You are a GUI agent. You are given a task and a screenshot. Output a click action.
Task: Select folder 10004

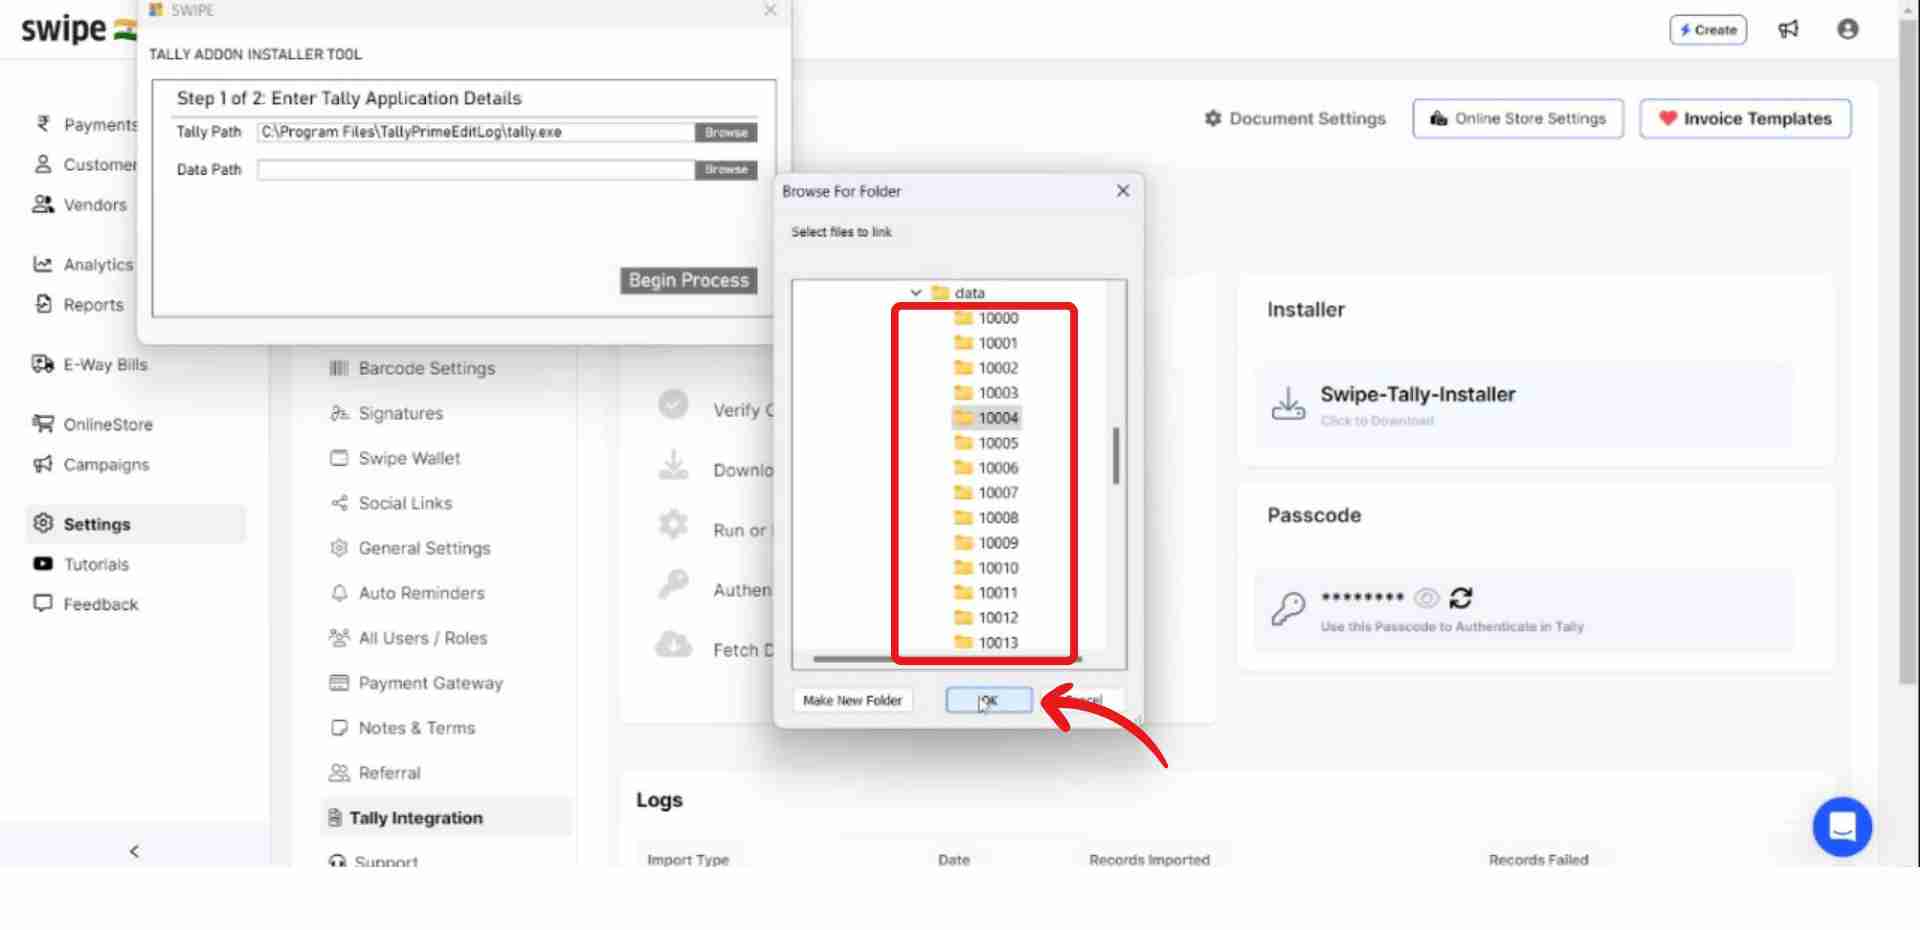click(987, 418)
